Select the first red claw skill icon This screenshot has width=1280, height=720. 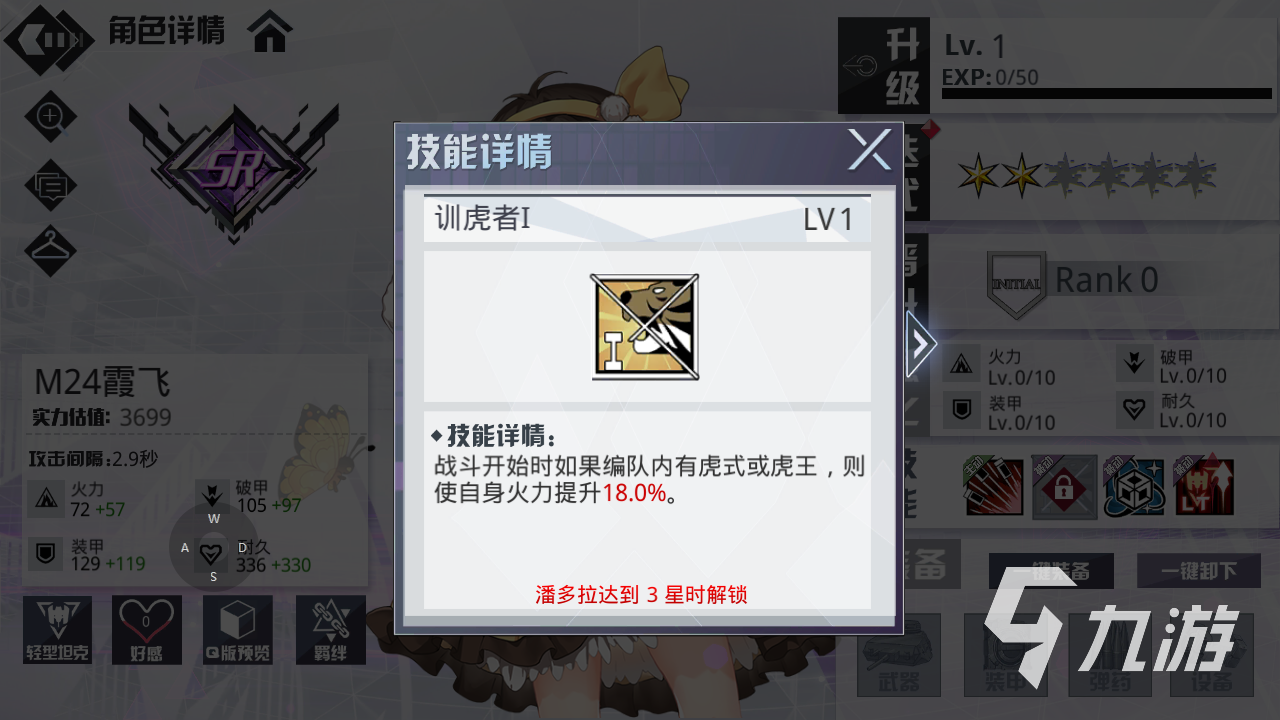[x=994, y=487]
